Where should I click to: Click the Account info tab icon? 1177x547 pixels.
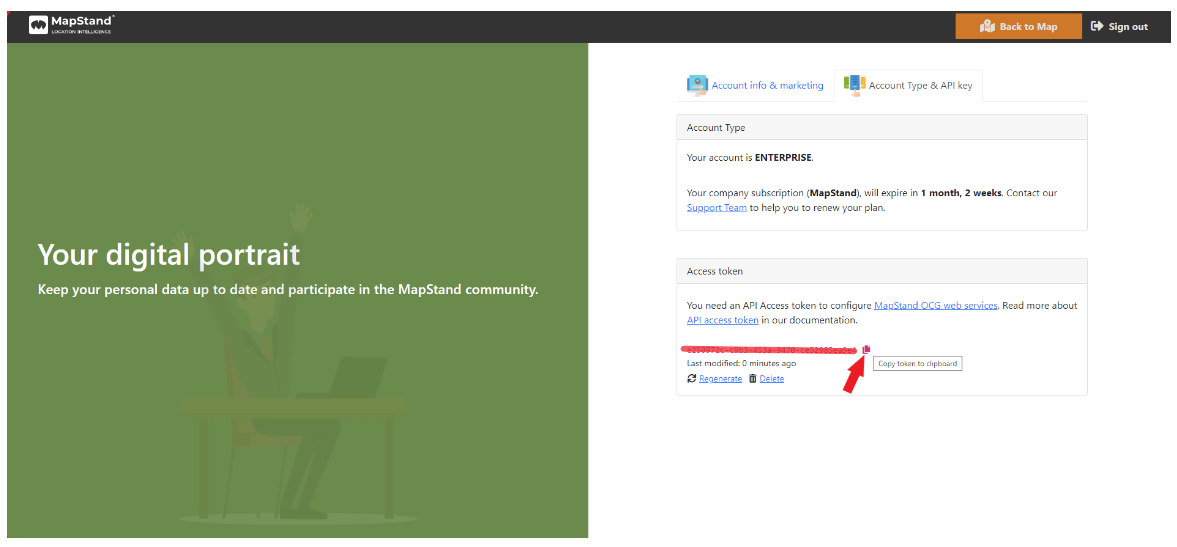point(697,85)
